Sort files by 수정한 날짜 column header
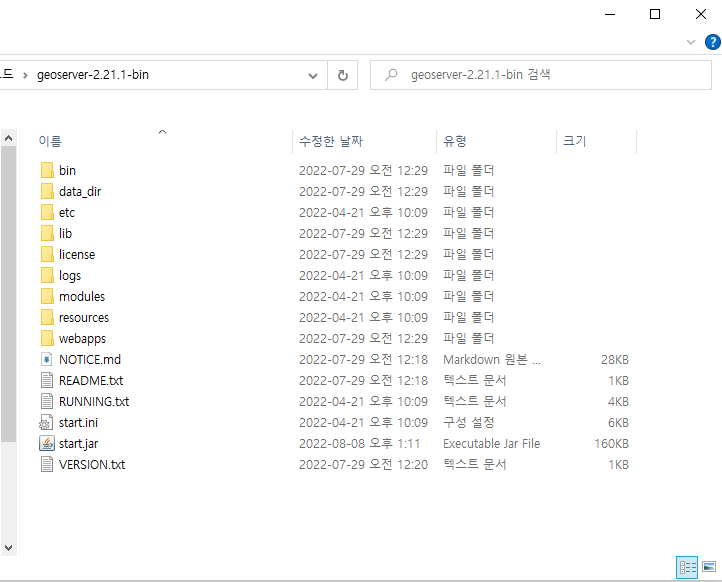722x582 pixels. [x=331, y=141]
